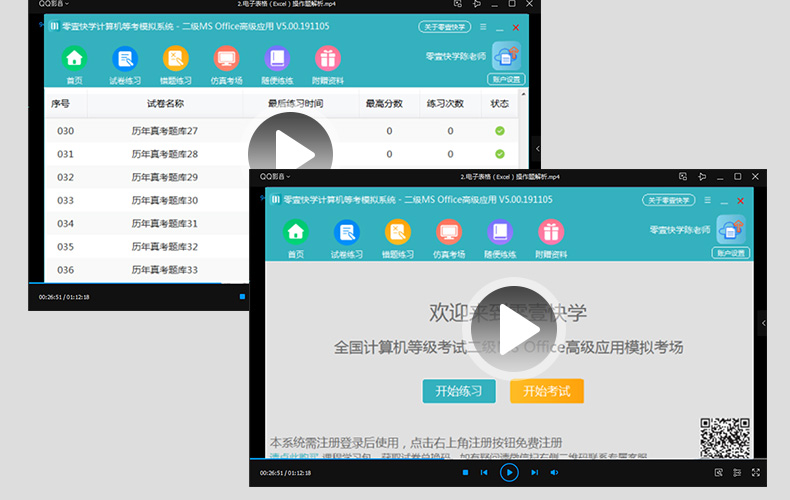
Task: Click 开始考试 button
Action: coord(547,391)
